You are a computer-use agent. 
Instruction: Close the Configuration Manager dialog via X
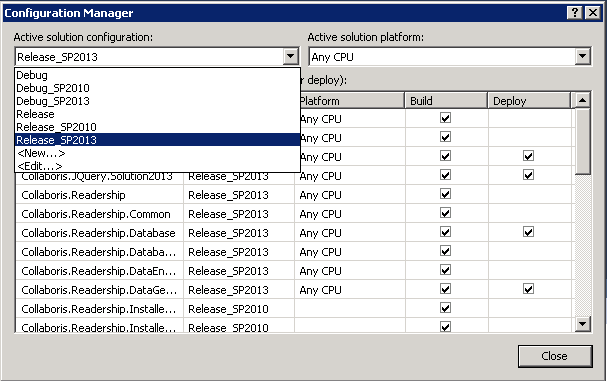click(593, 13)
